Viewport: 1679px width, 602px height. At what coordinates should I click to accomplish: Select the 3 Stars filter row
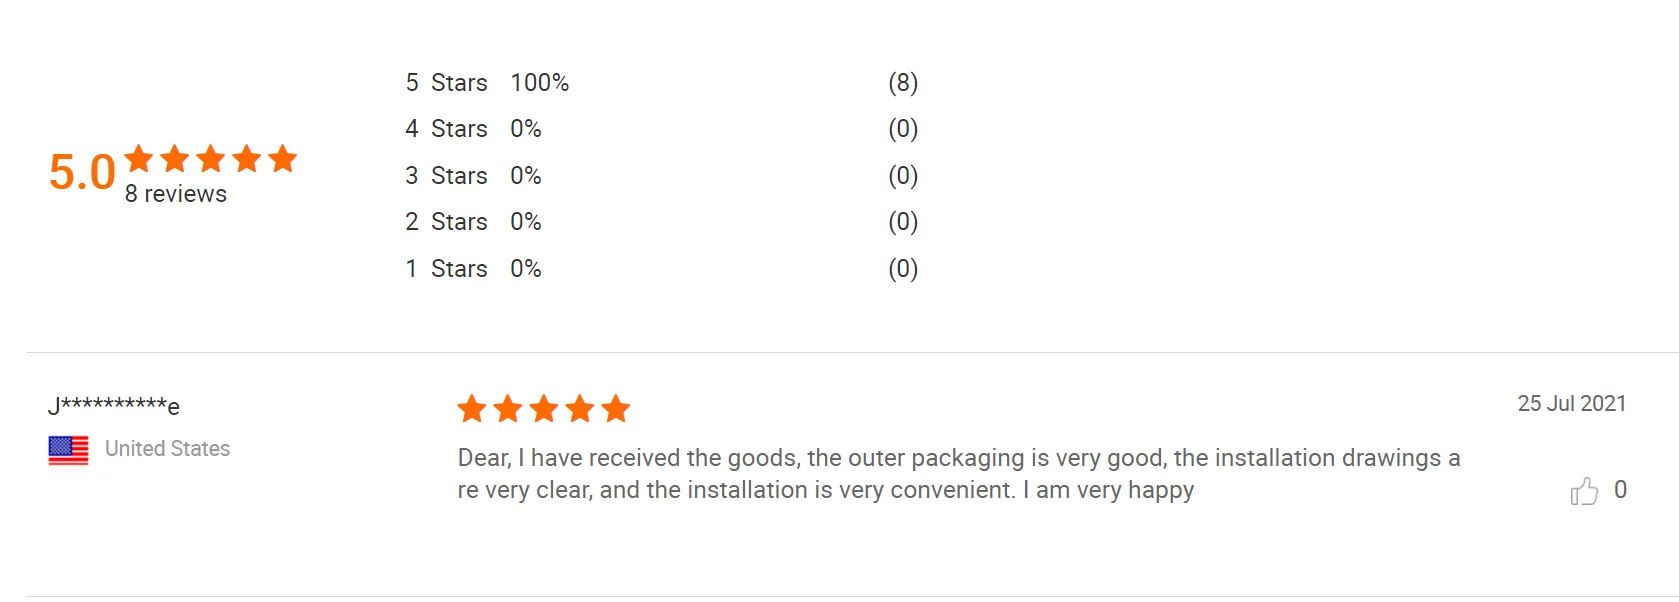click(446, 176)
